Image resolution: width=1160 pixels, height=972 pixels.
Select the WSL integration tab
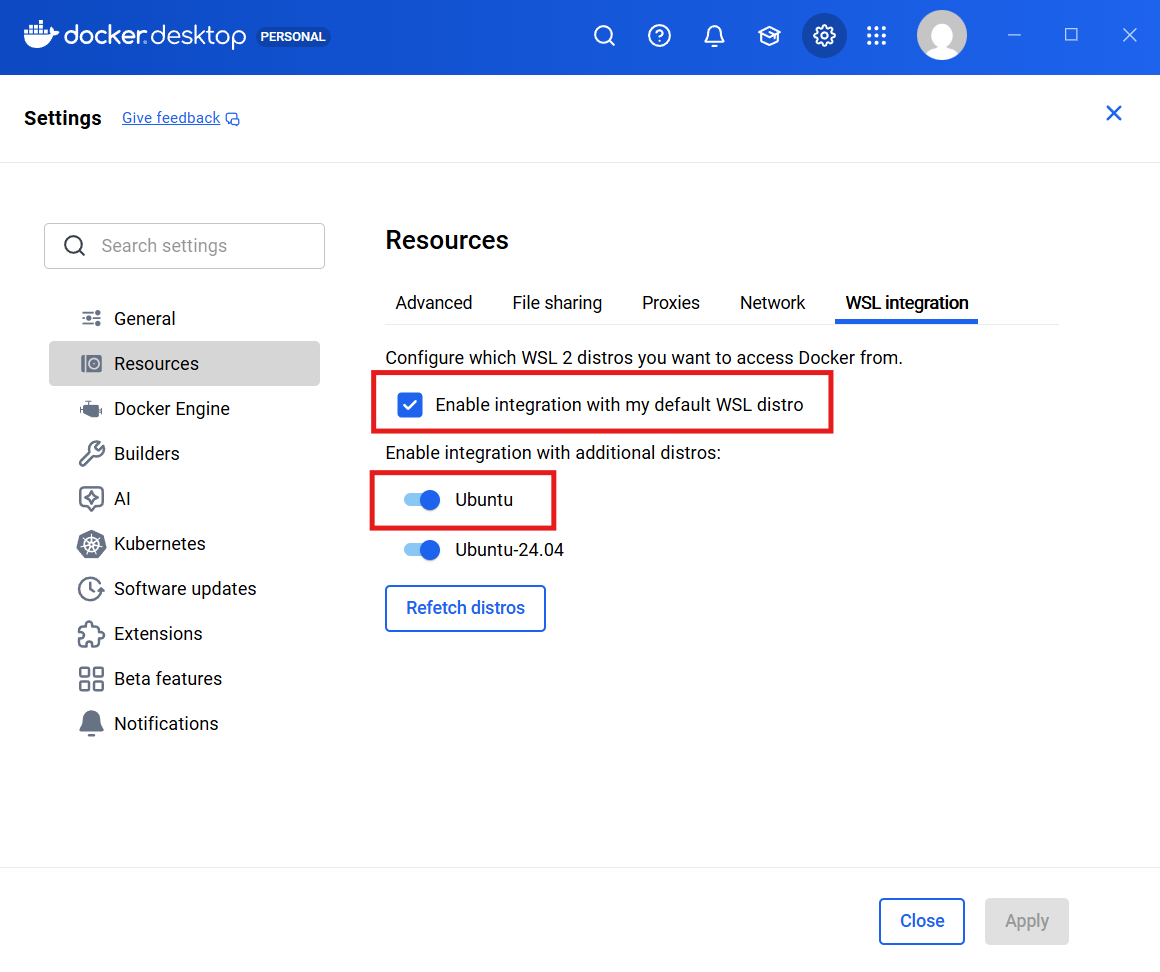click(906, 303)
